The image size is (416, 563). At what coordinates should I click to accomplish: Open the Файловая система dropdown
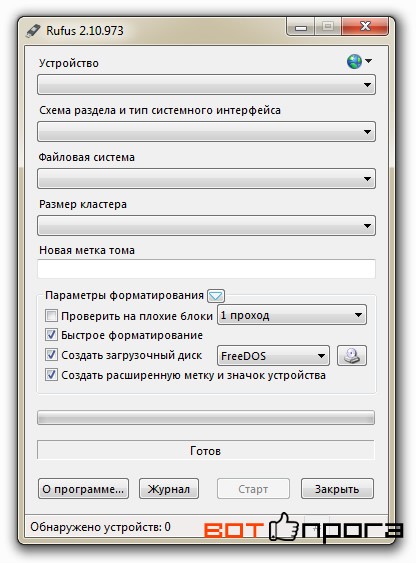pos(206,178)
